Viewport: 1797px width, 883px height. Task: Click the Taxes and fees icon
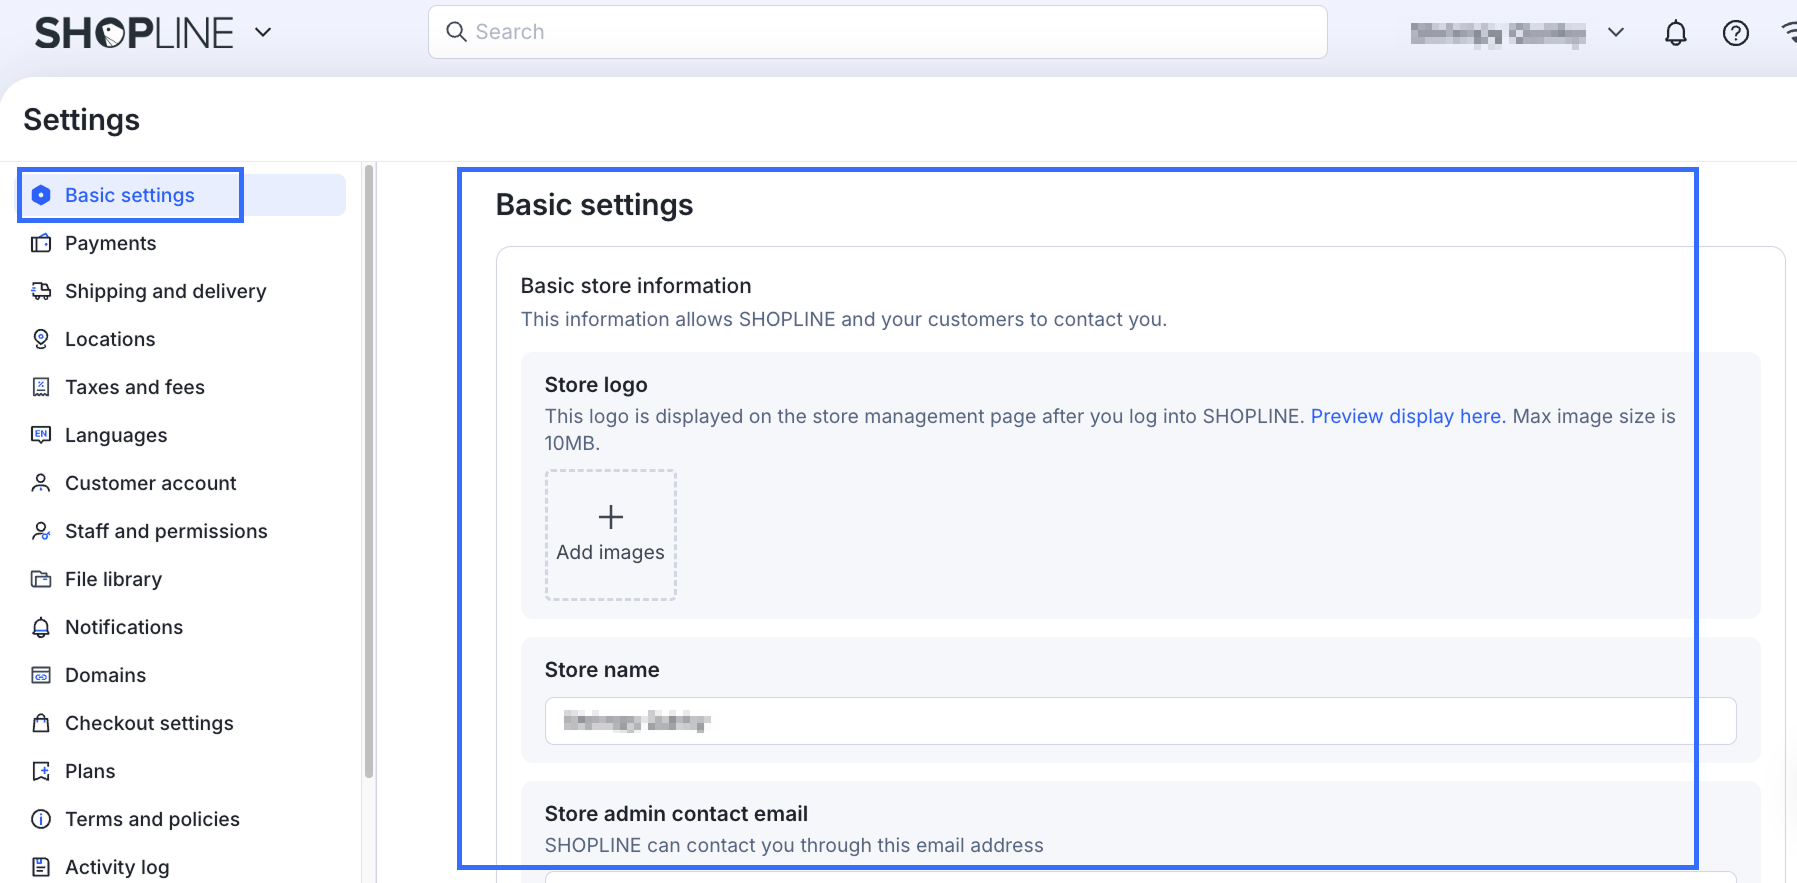pyautogui.click(x=41, y=387)
